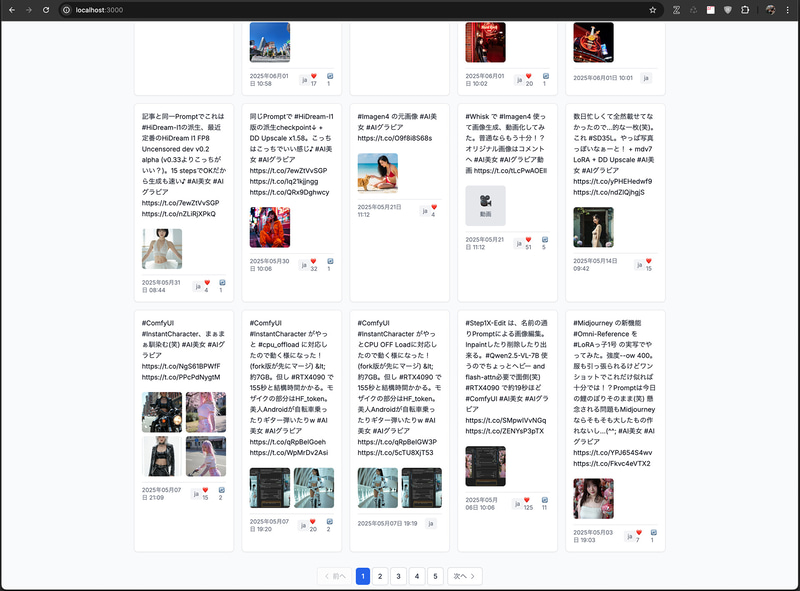Open the Z extension icon in the toolbar
The image size is (800, 591).
677,10
